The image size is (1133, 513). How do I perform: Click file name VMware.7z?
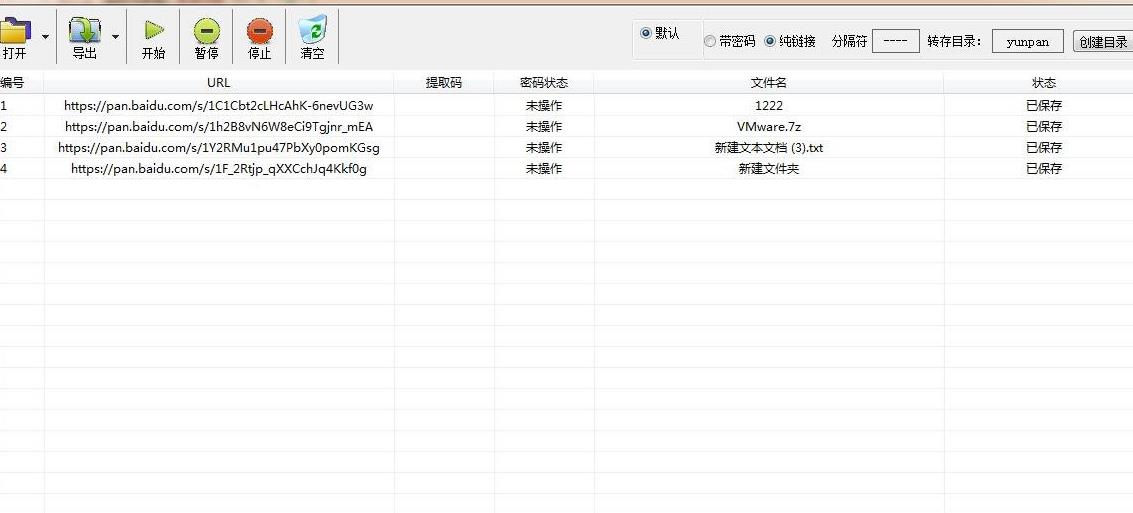tap(769, 126)
